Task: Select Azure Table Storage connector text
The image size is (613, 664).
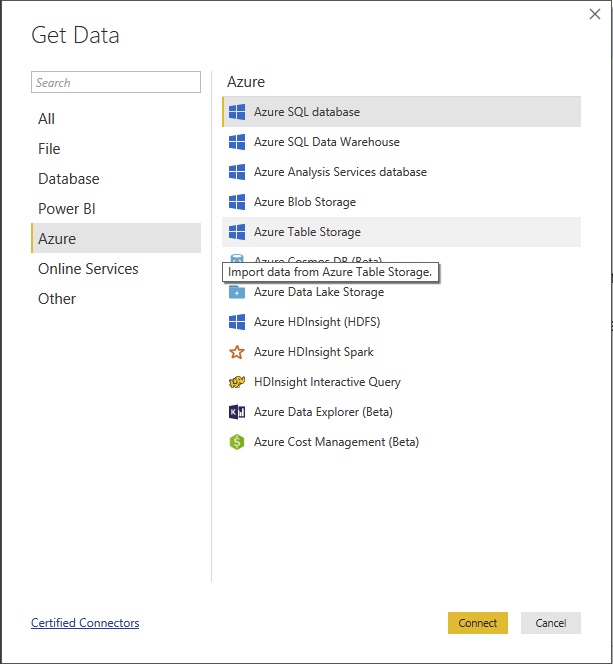Action: click(x=307, y=232)
